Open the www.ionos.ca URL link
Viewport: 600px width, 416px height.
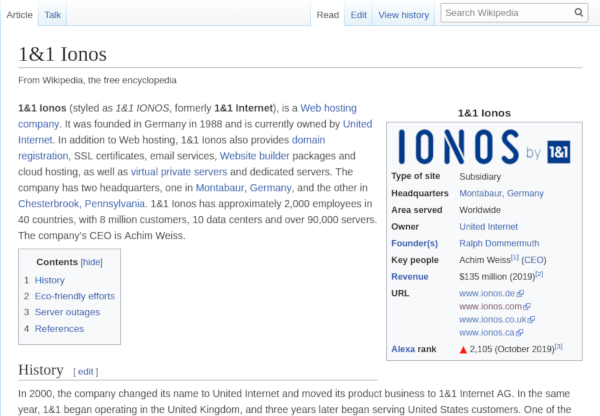click(486, 333)
